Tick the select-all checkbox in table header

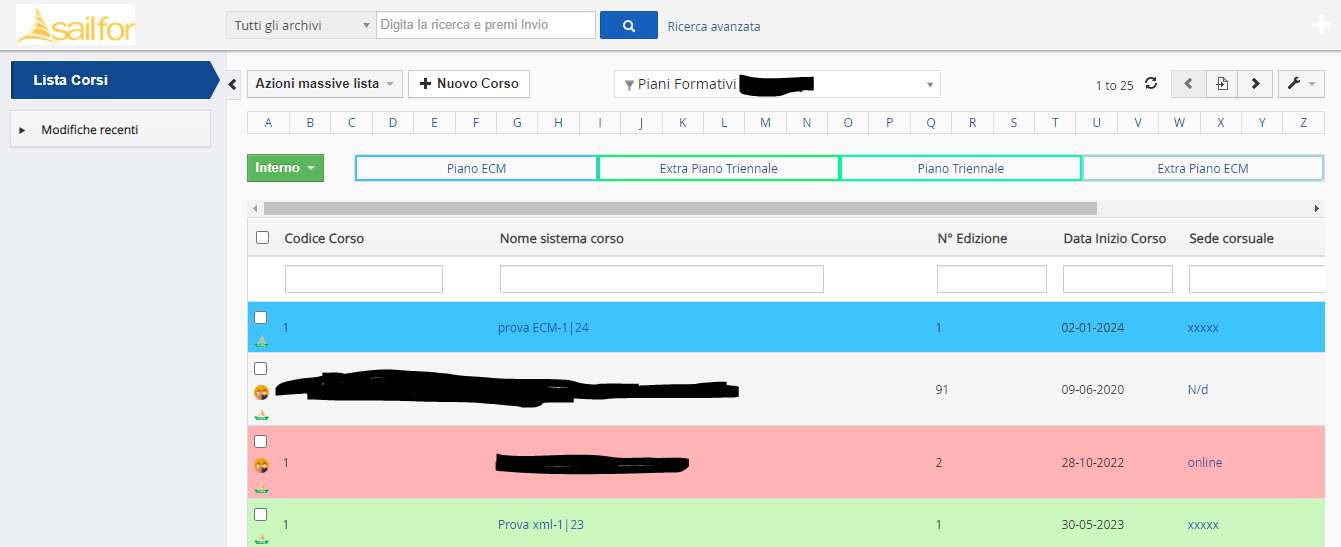[262, 238]
